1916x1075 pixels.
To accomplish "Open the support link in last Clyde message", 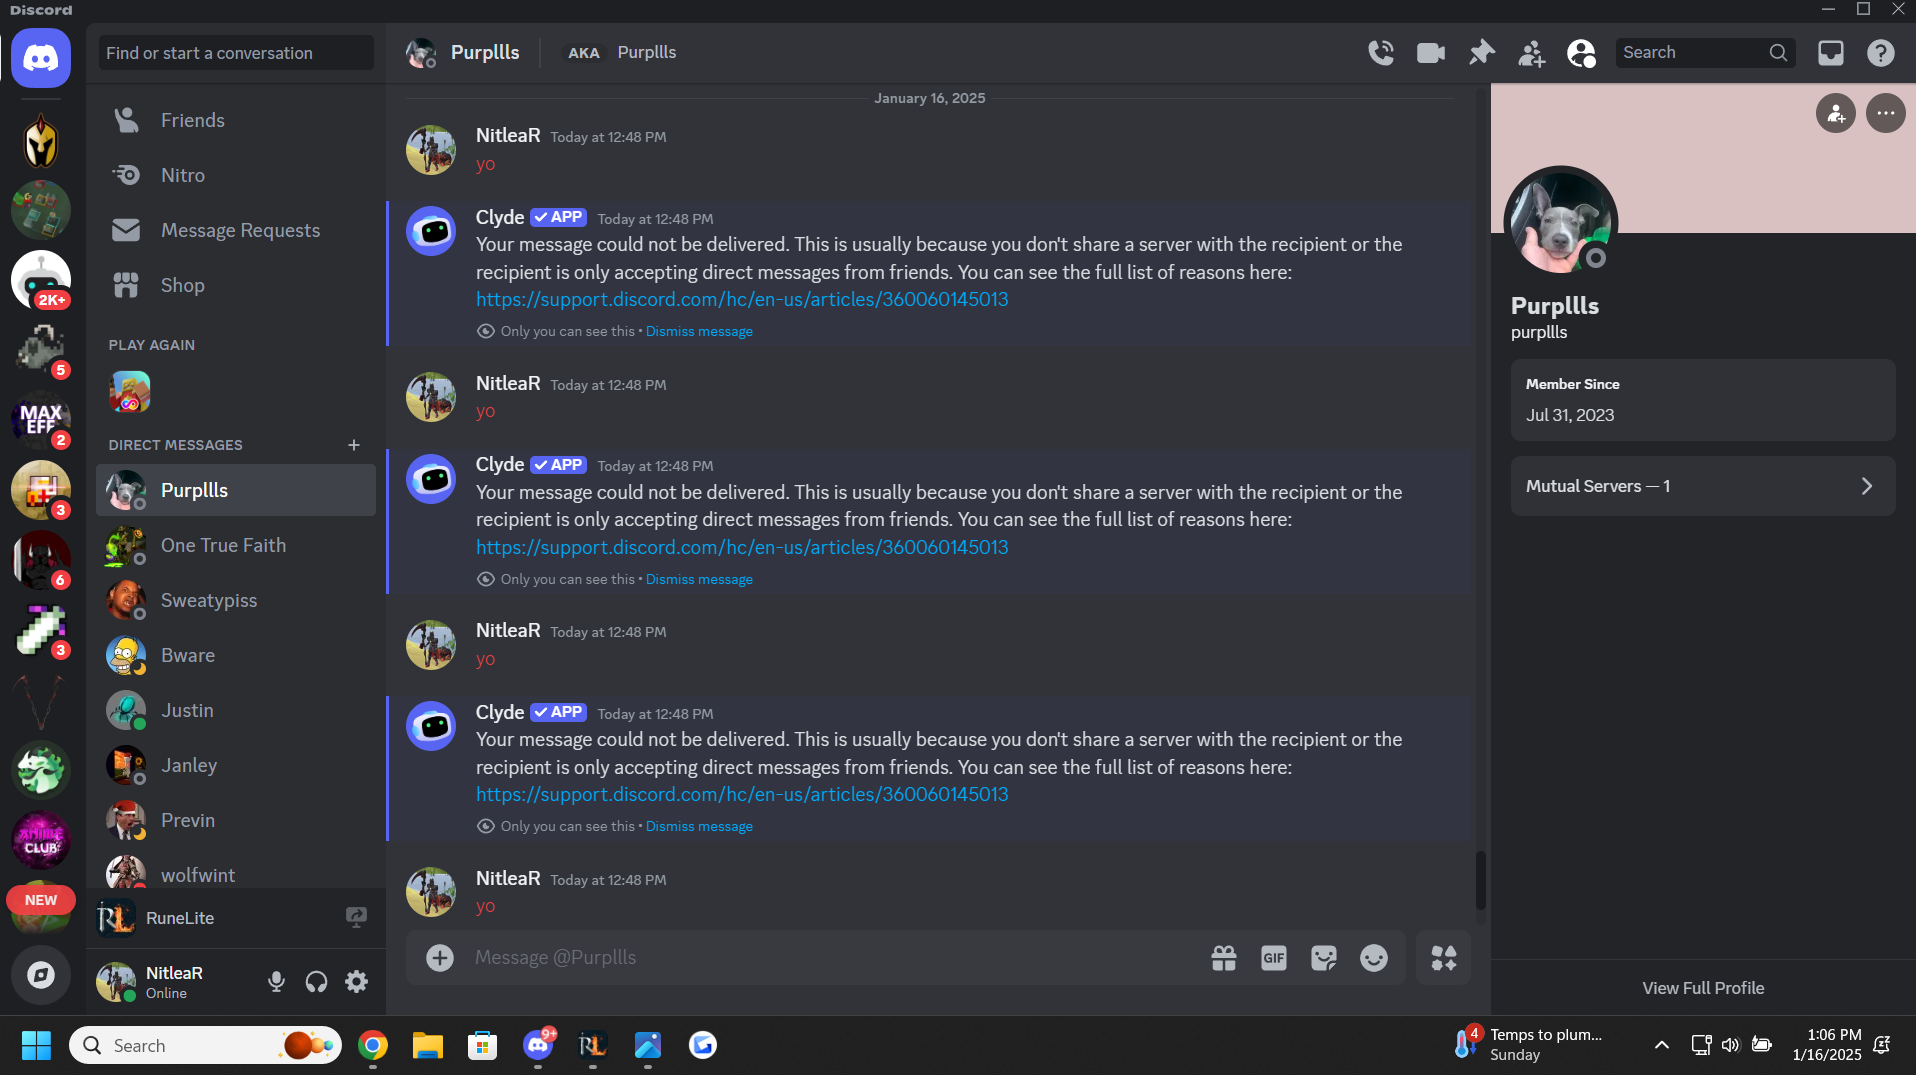I will [742, 795].
